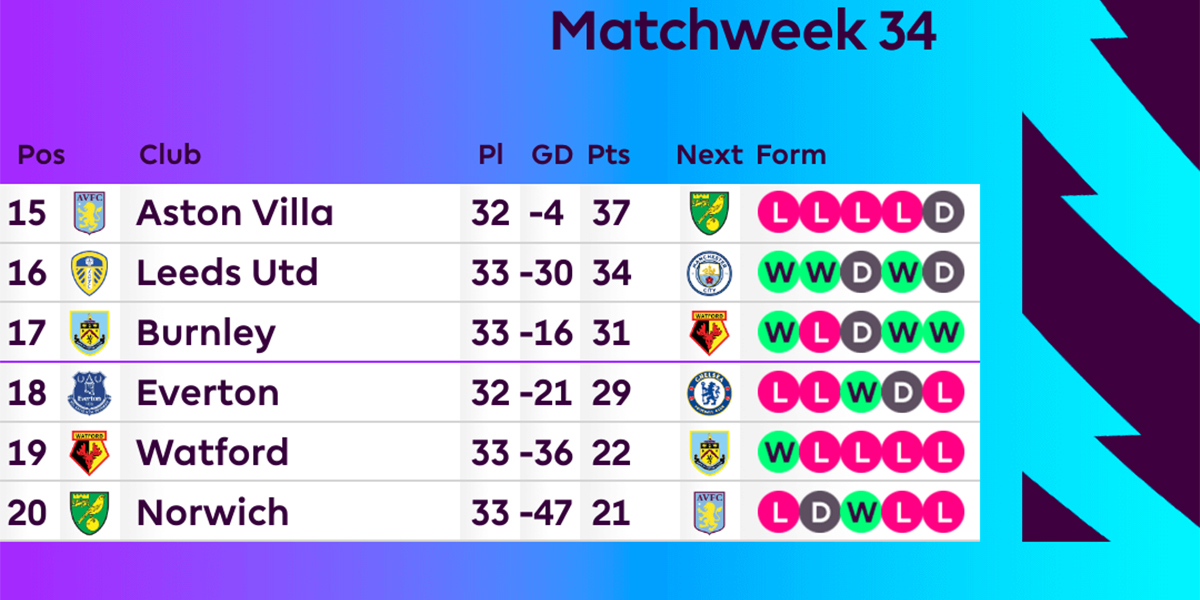Click Watford's first green W form badge
Viewport: 1200px width, 600px height.
778,452
